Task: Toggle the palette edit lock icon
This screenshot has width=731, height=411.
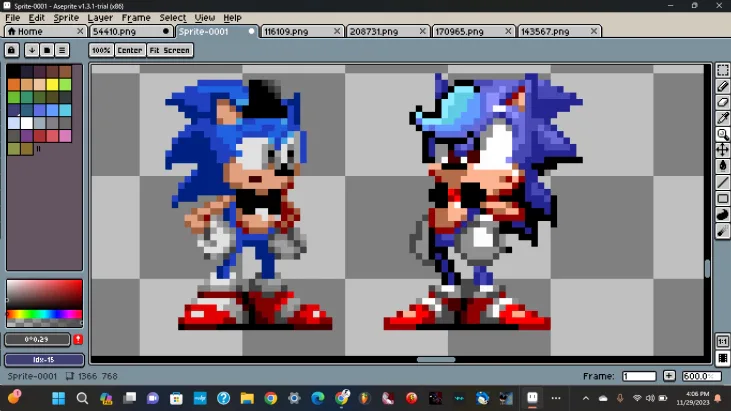Action: tap(12, 50)
